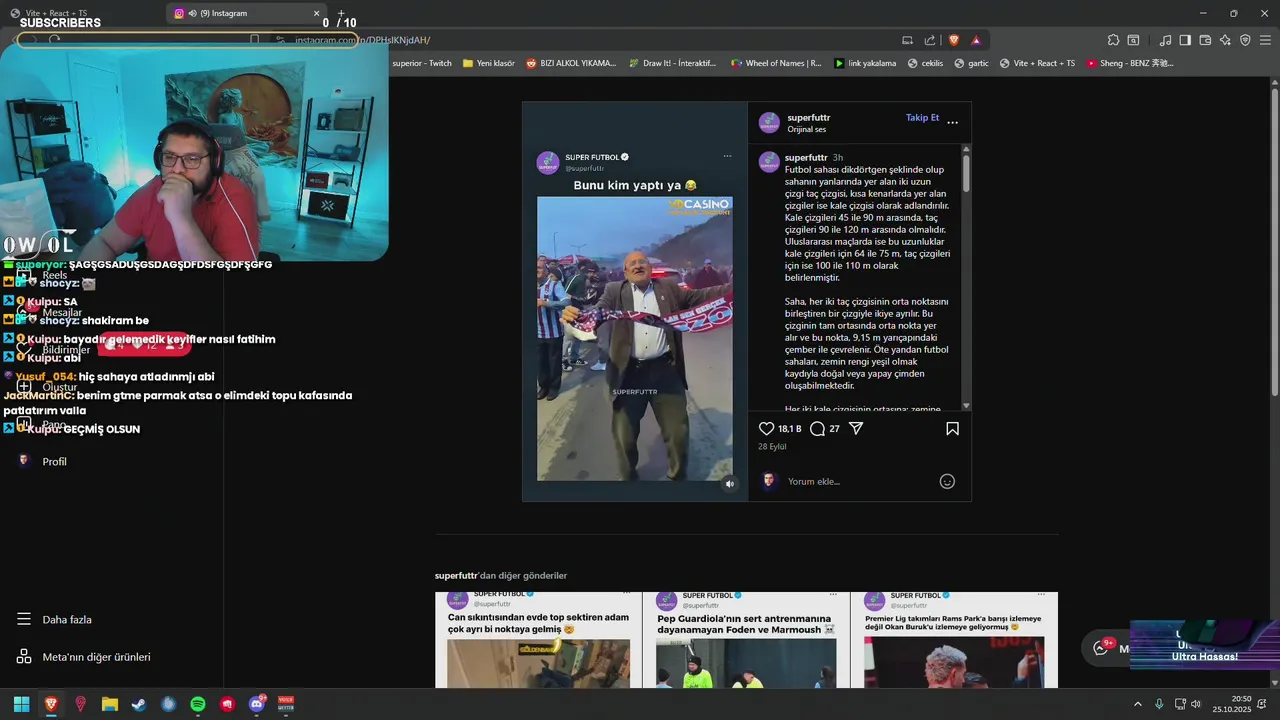Click the 'Takip Et' follow button
This screenshot has height=720, width=1280.
(x=922, y=118)
